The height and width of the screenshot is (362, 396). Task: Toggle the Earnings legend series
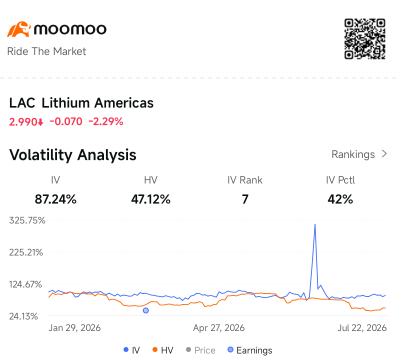pos(250,350)
